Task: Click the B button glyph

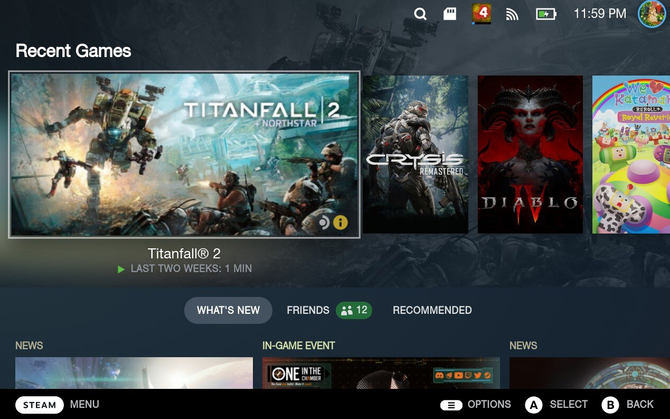Action: (610, 405)
